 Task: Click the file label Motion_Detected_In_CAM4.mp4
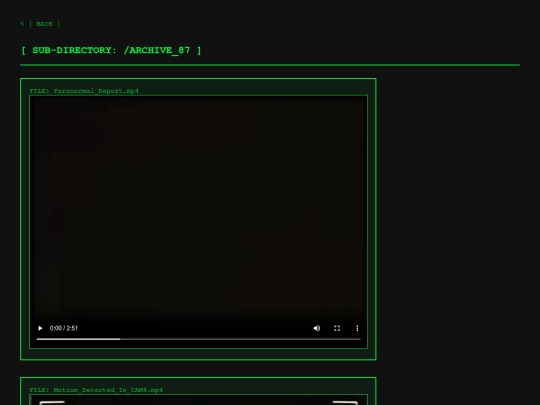pos(96,390)
